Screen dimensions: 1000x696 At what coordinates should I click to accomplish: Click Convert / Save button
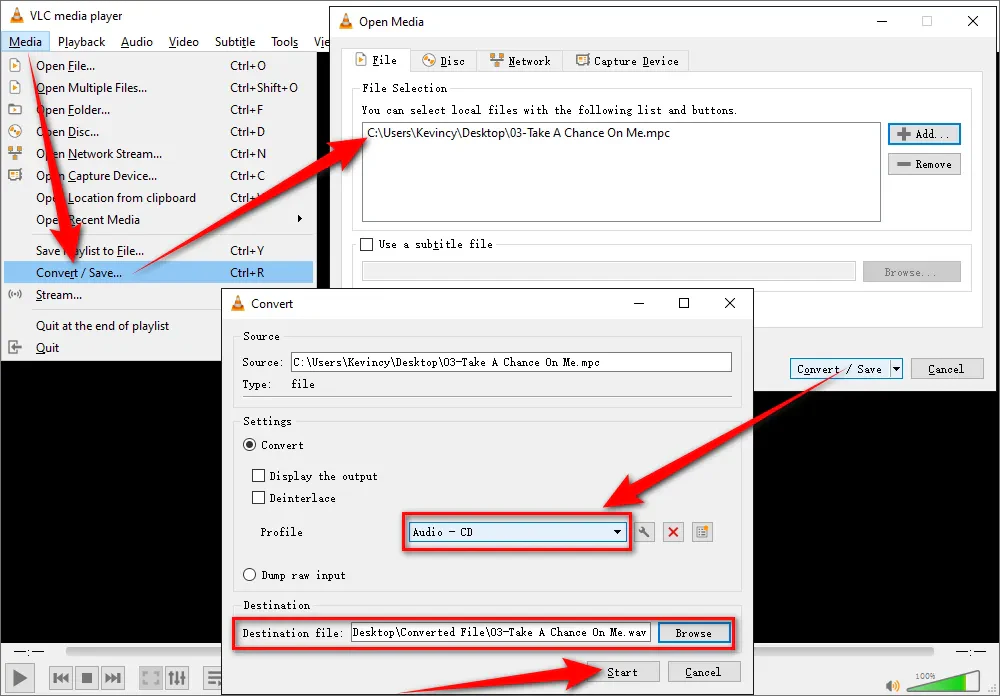coord(839,369)
